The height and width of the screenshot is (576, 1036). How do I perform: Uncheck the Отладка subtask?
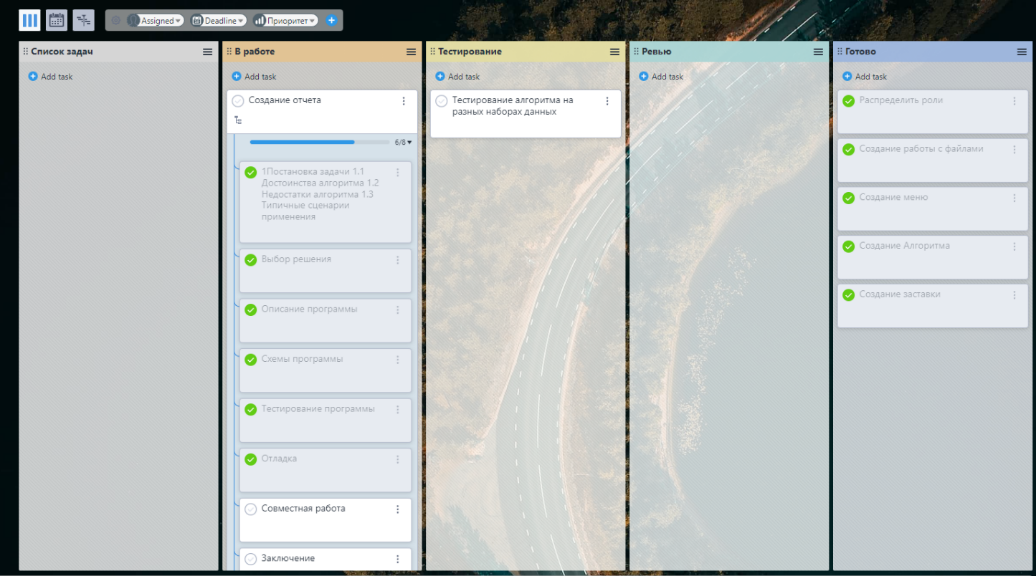tap(250, 459)
